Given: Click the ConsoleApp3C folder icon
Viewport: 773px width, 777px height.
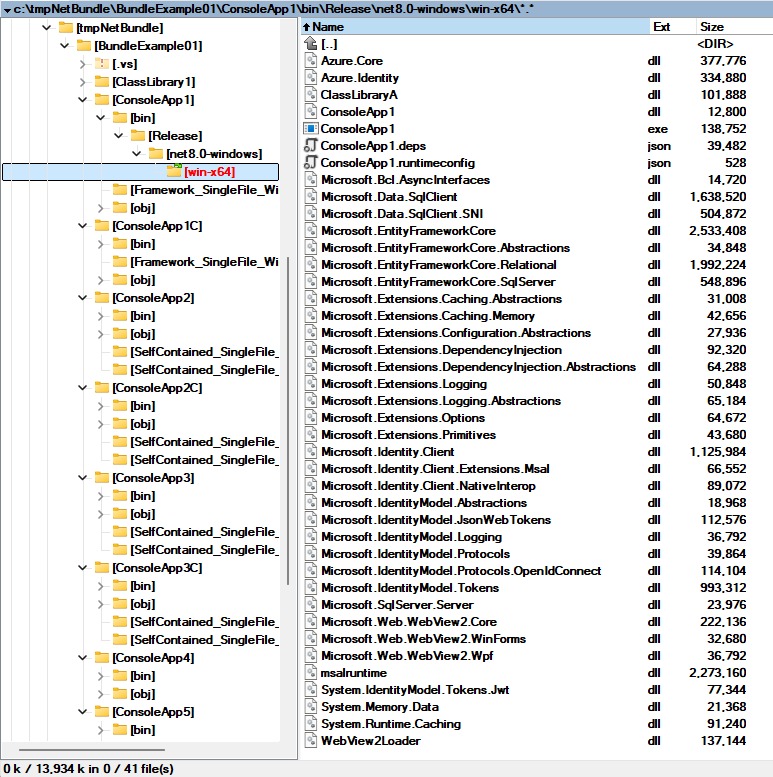Looking at the screenshot, I should pyautogui.click(x=102, y=568).
